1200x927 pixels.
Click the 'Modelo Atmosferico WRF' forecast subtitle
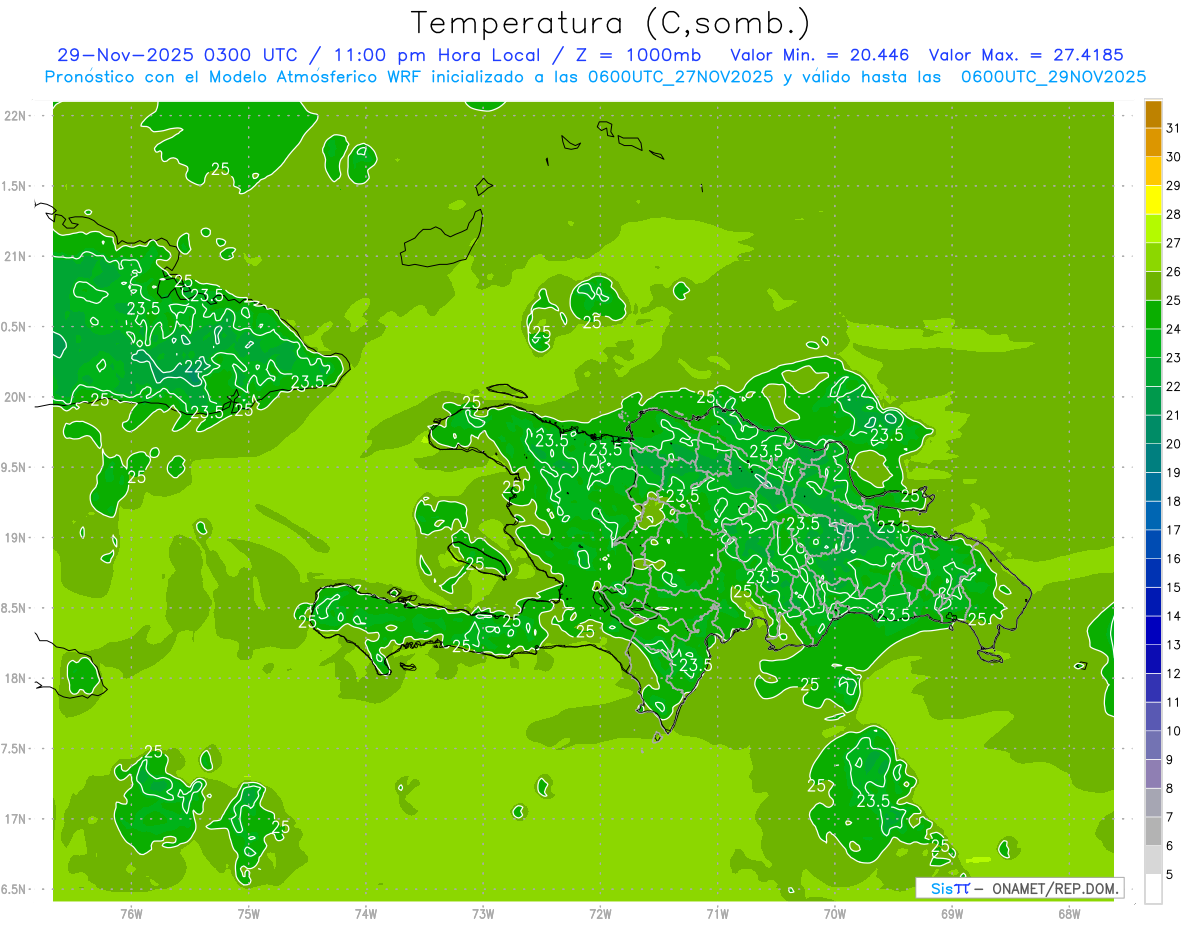pyautogui.click(x=595, y=77)
